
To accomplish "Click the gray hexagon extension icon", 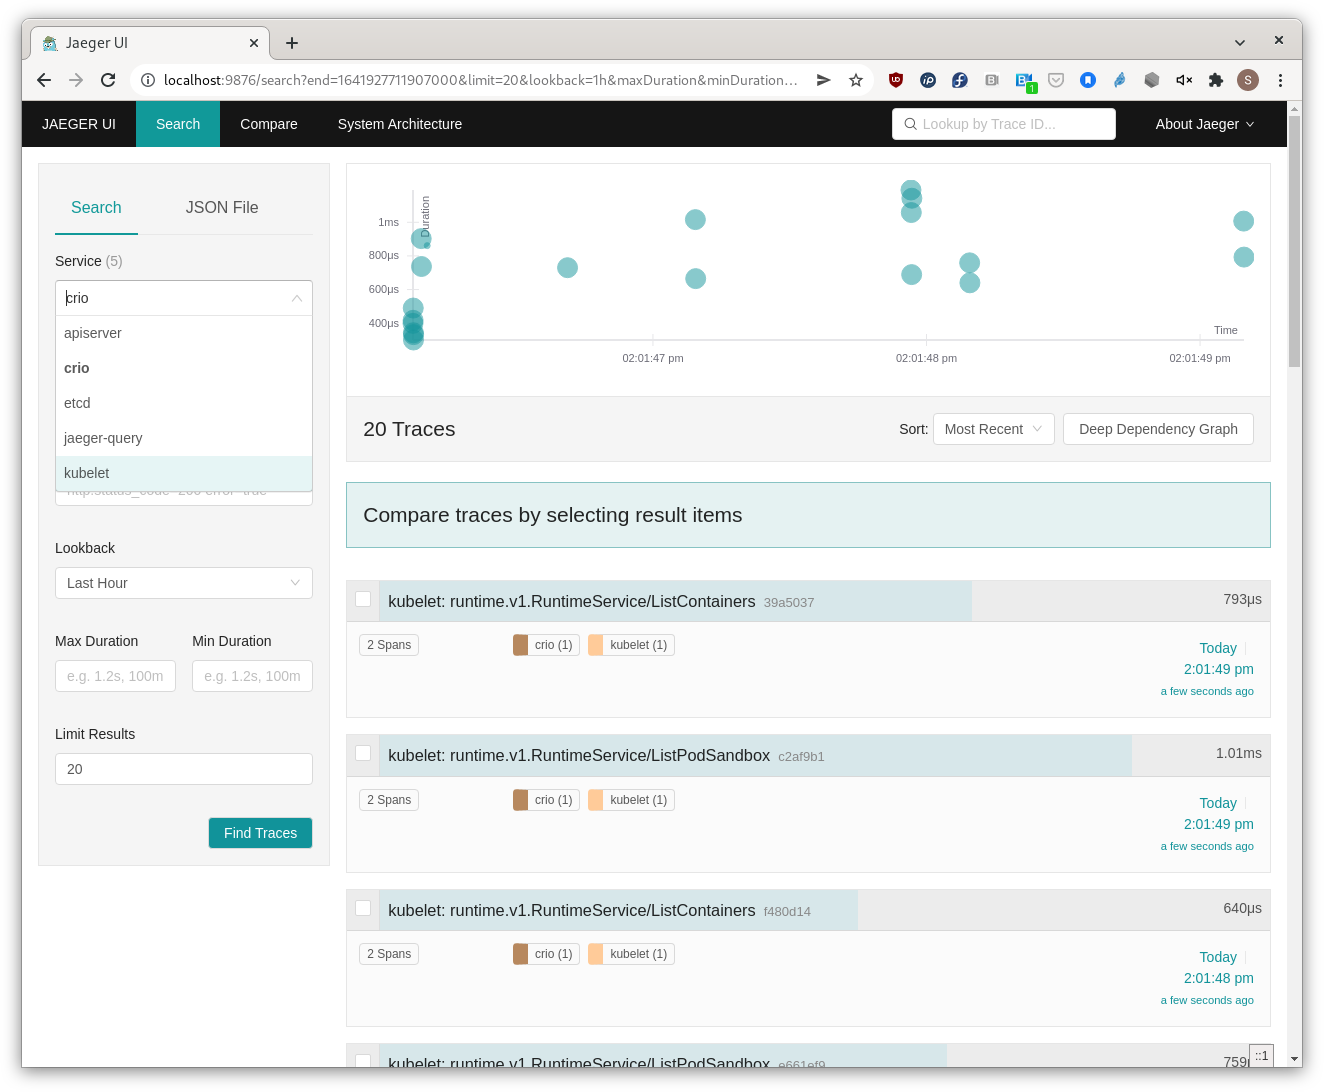I will click(x=1152, y=80).
